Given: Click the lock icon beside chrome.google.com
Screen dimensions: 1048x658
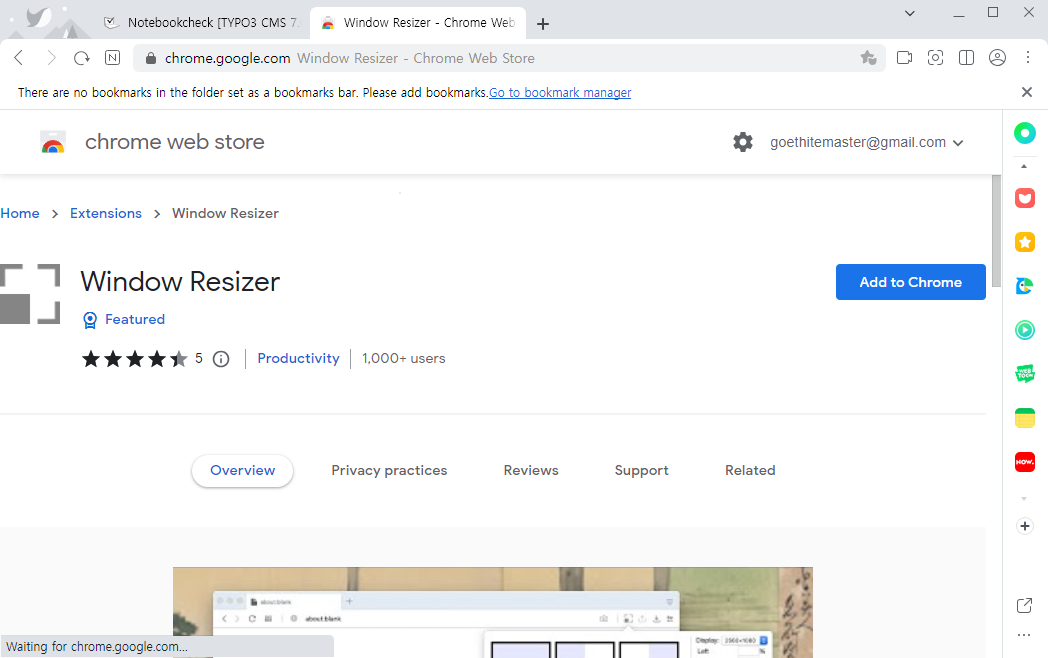Looking at the screenshot, I should [x=151, y=58].
